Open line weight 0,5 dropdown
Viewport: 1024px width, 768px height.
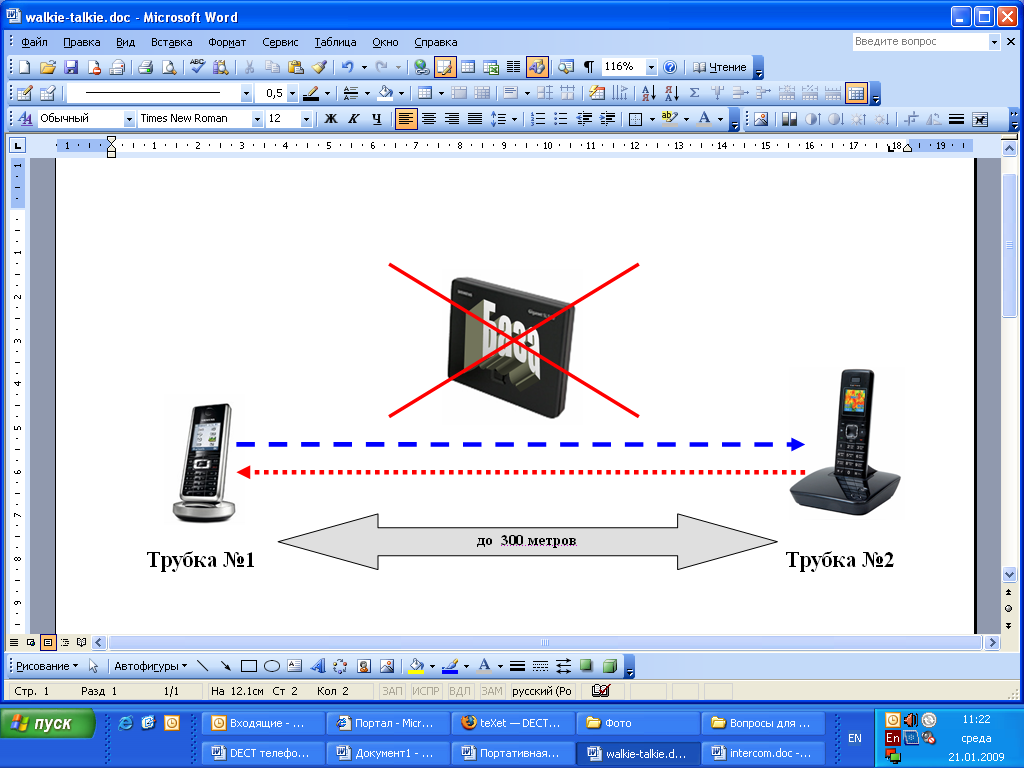pyautogui.click(x=293, y=93)
